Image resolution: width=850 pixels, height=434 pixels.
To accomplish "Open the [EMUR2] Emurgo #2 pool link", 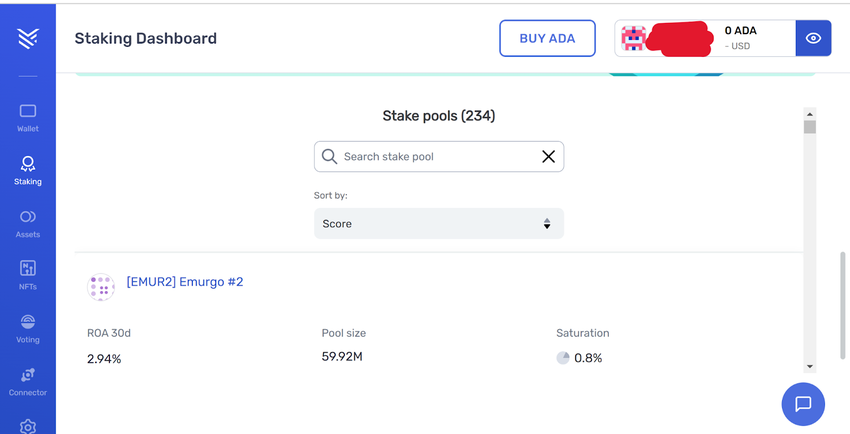I will 185,282.
